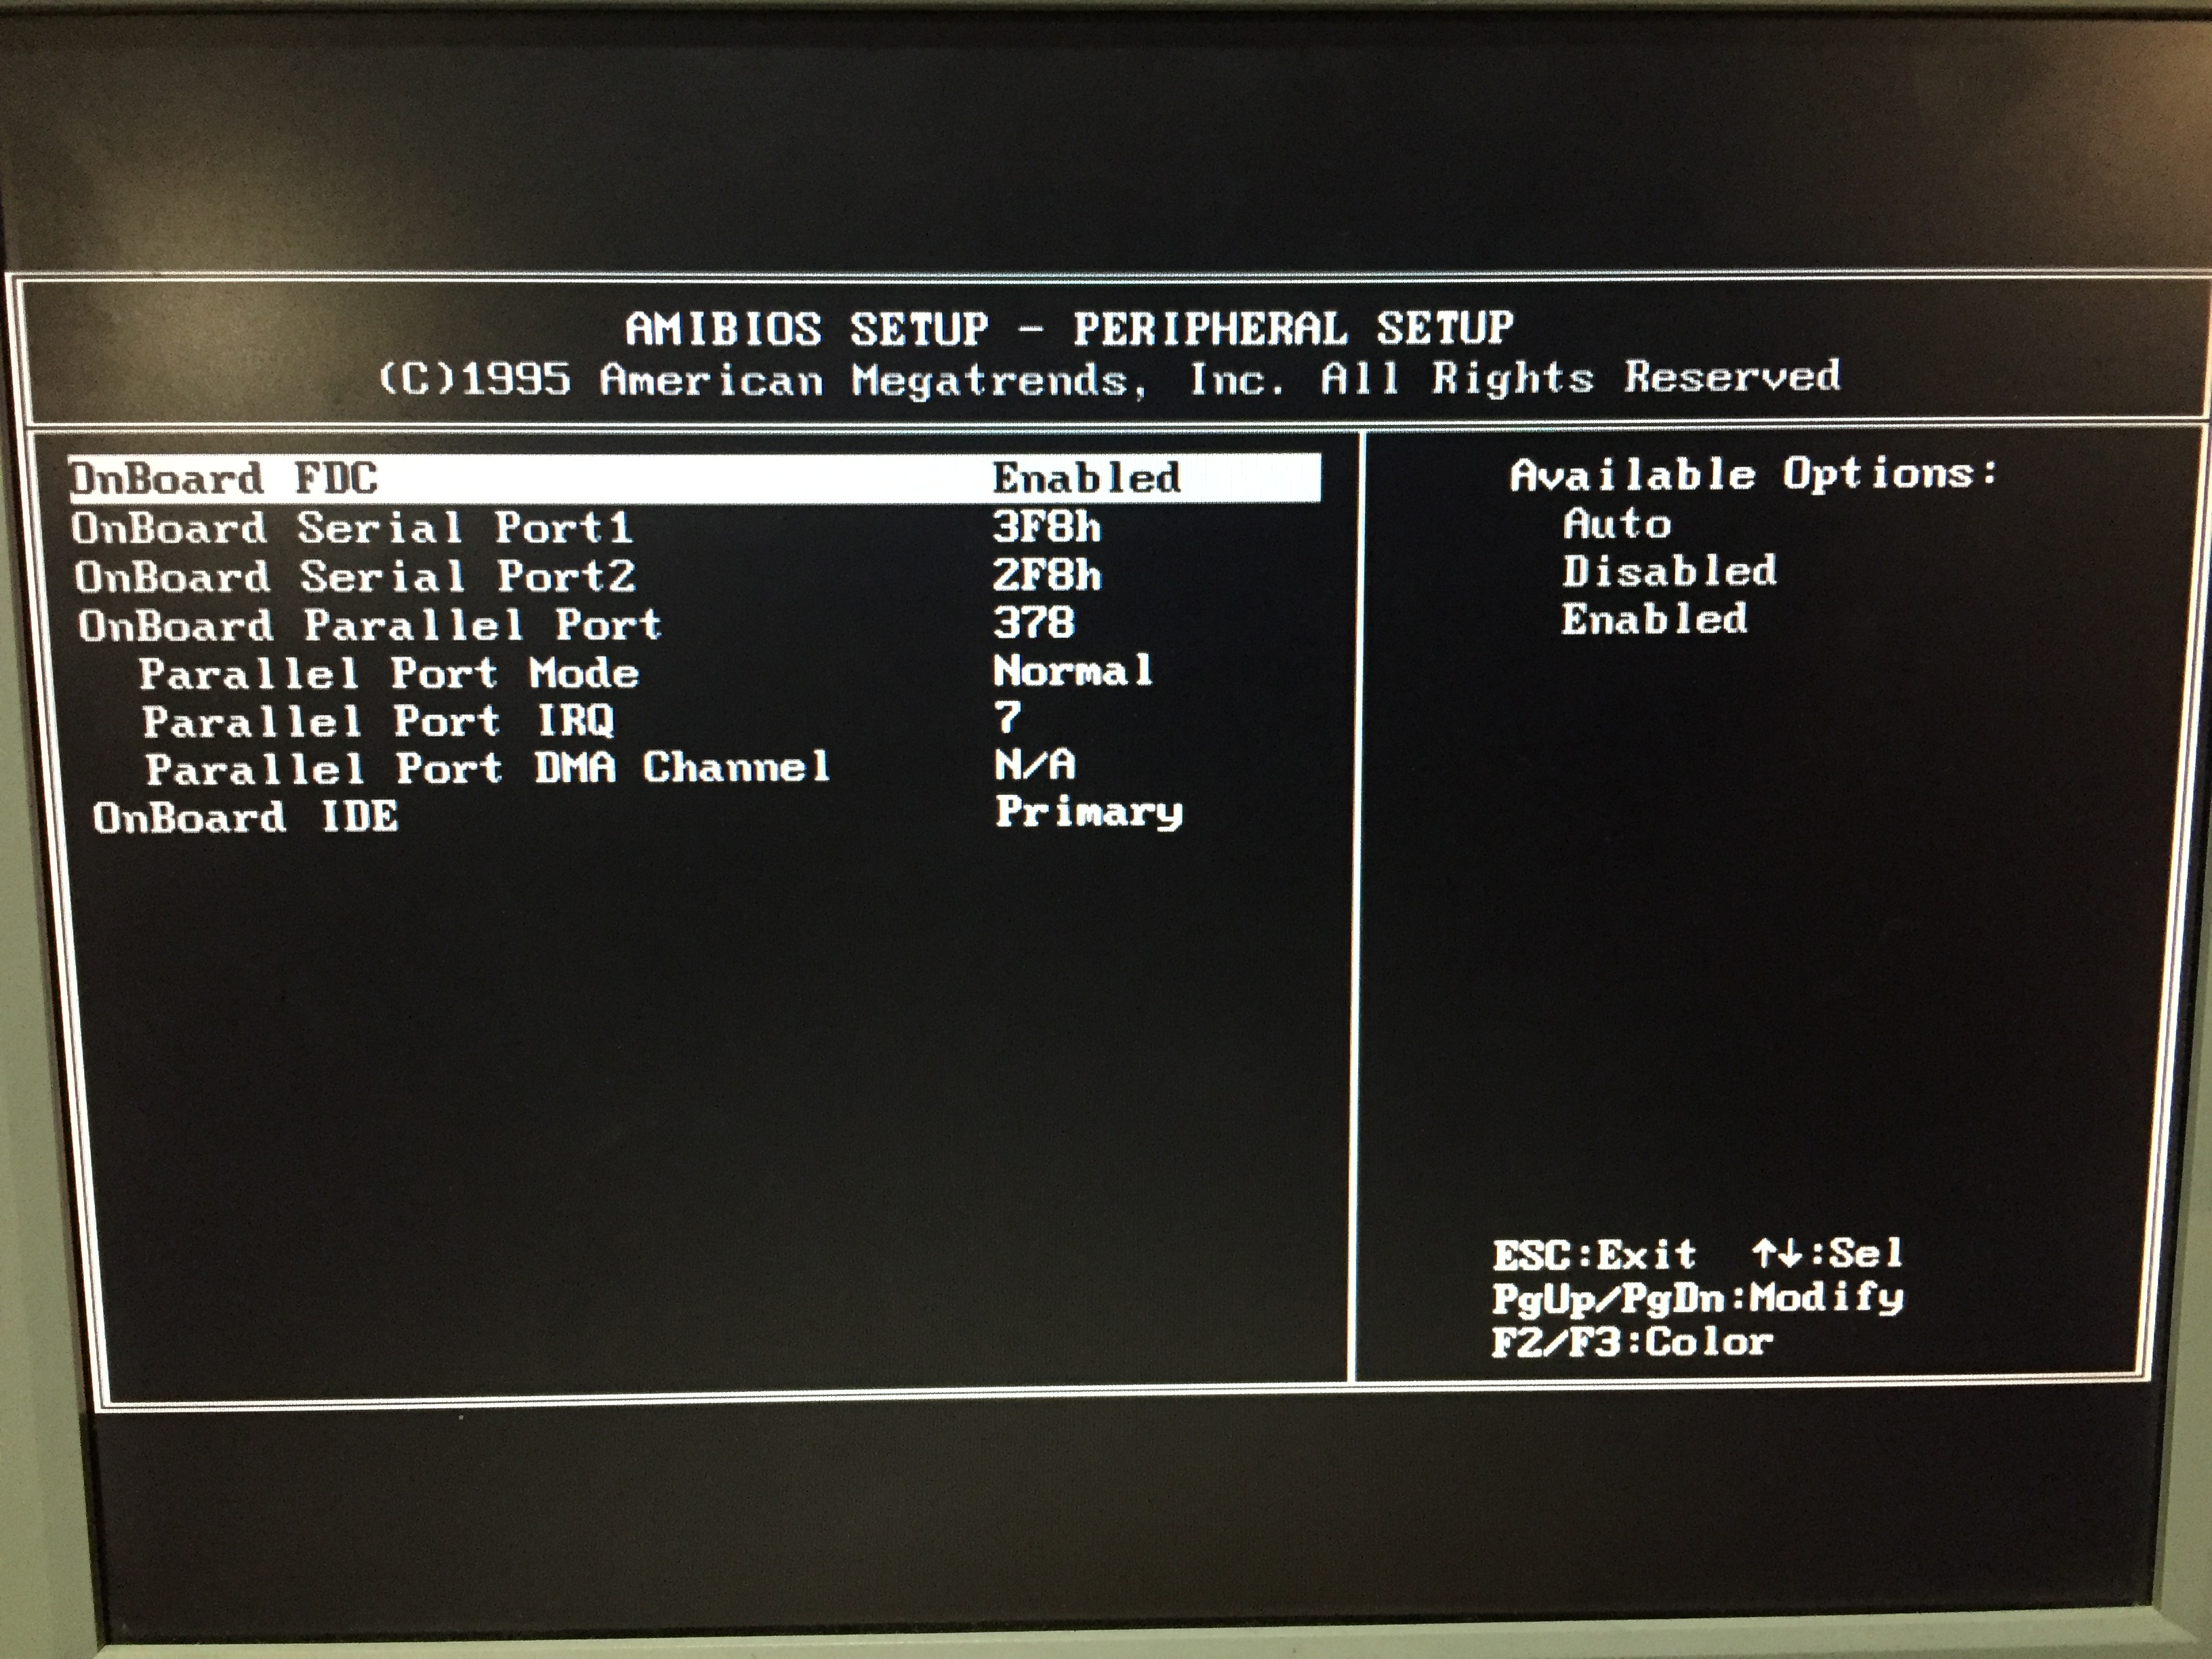Click the 3F8h serial port value

(x=1046, y=527)
